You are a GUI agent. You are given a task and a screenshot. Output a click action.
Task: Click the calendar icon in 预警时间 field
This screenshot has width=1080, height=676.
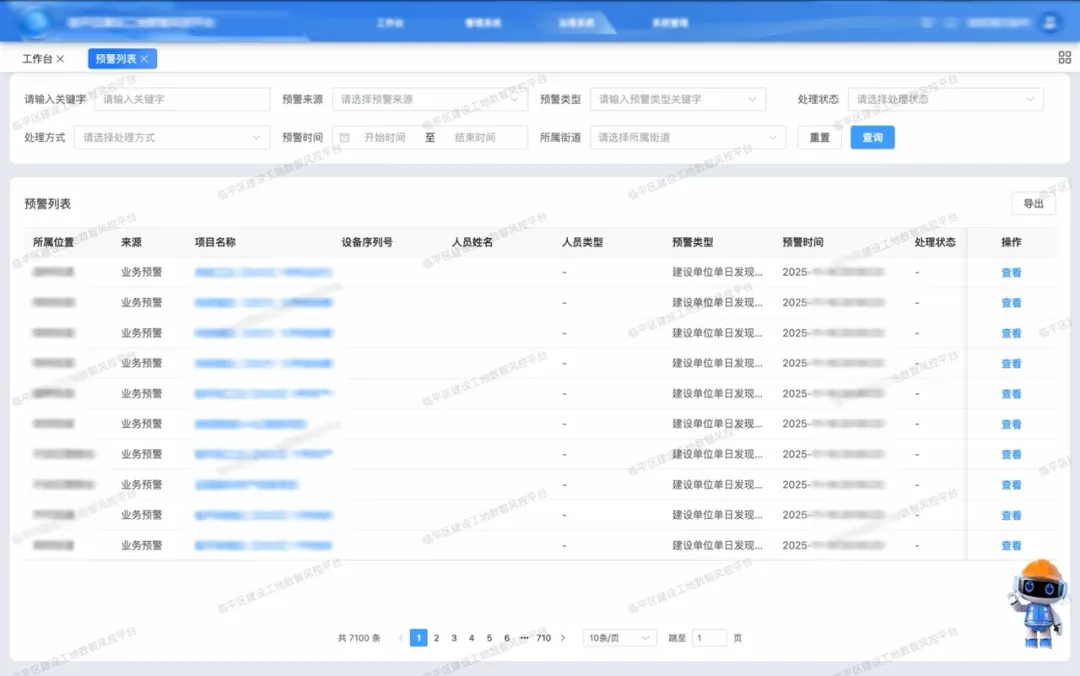coord(345,138)
